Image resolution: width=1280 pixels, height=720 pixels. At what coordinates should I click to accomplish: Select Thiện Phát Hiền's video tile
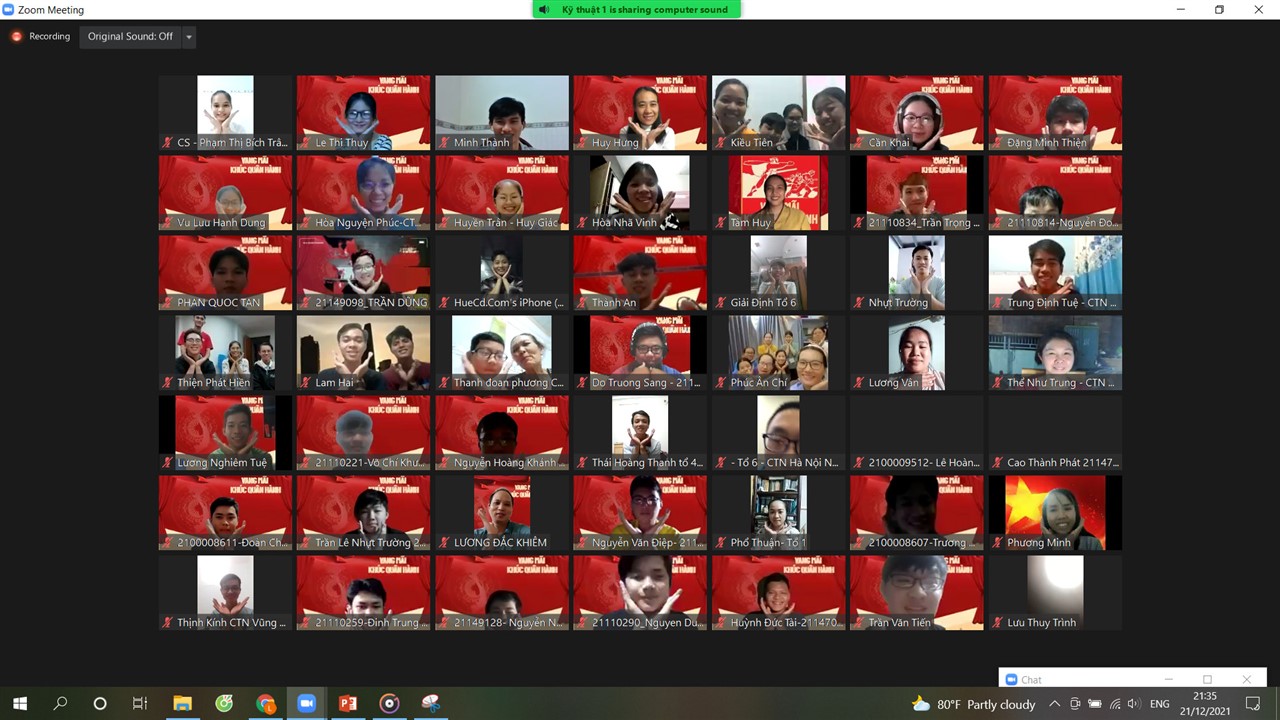[225, 353]
